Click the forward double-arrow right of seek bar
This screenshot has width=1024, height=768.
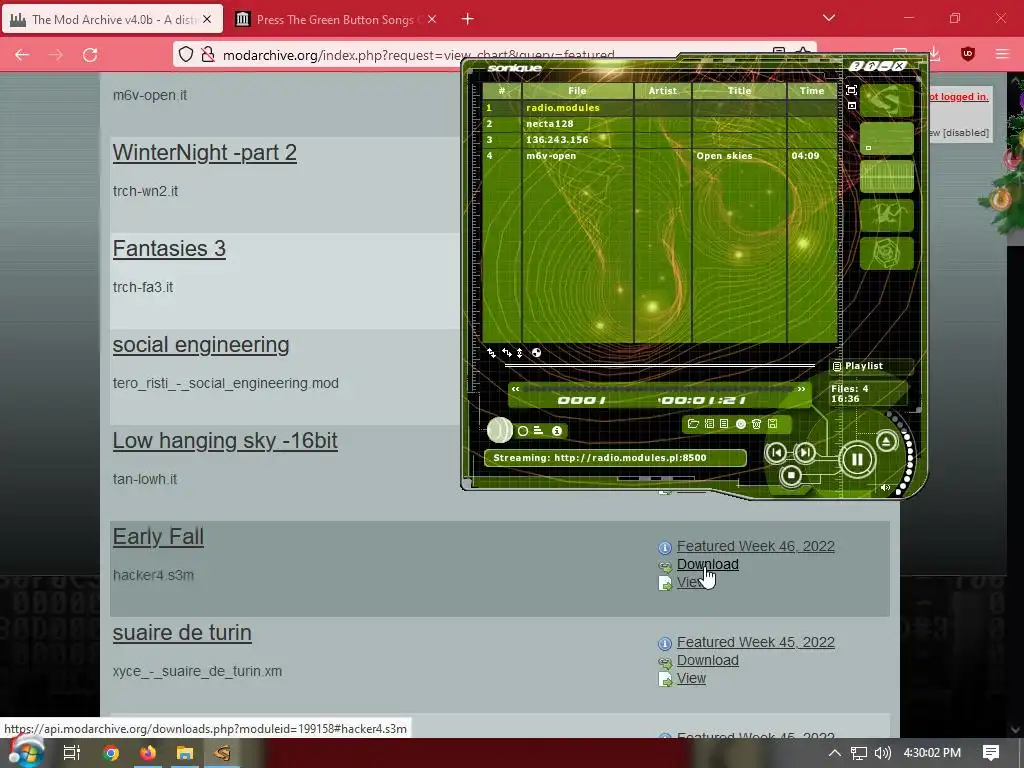click(801, 389)
